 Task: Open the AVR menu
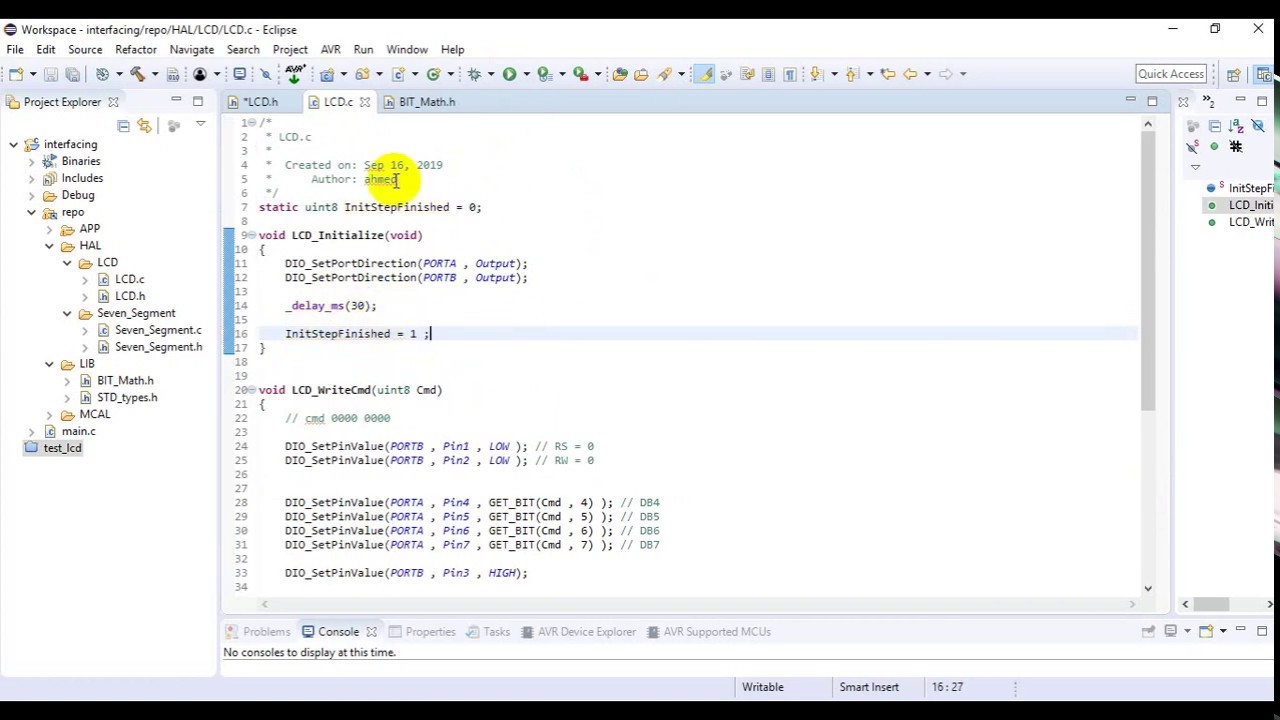[x=330, y=49]
